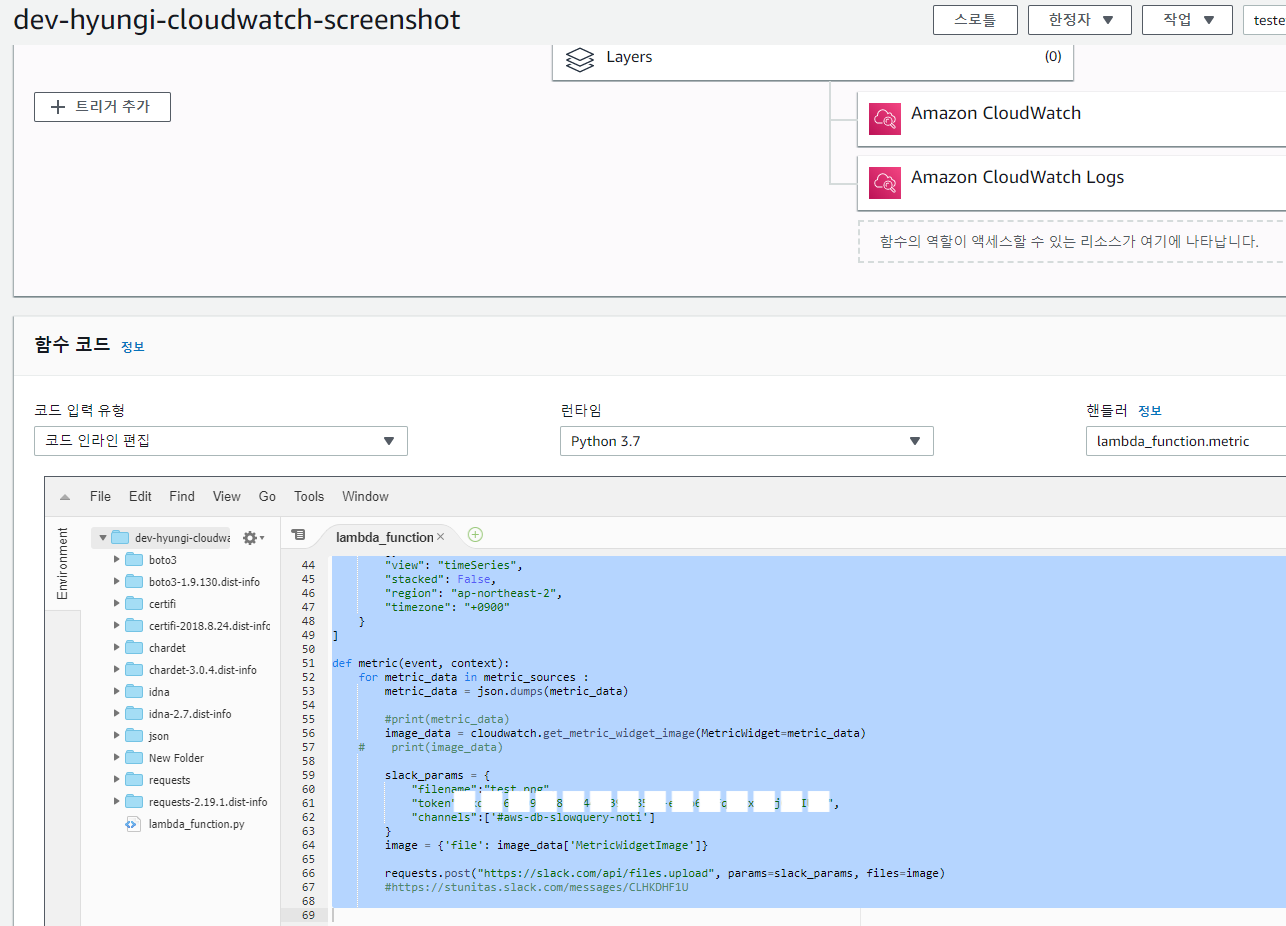Open the Edit menu
1286x926 pixels.
(x=140, y=497)
